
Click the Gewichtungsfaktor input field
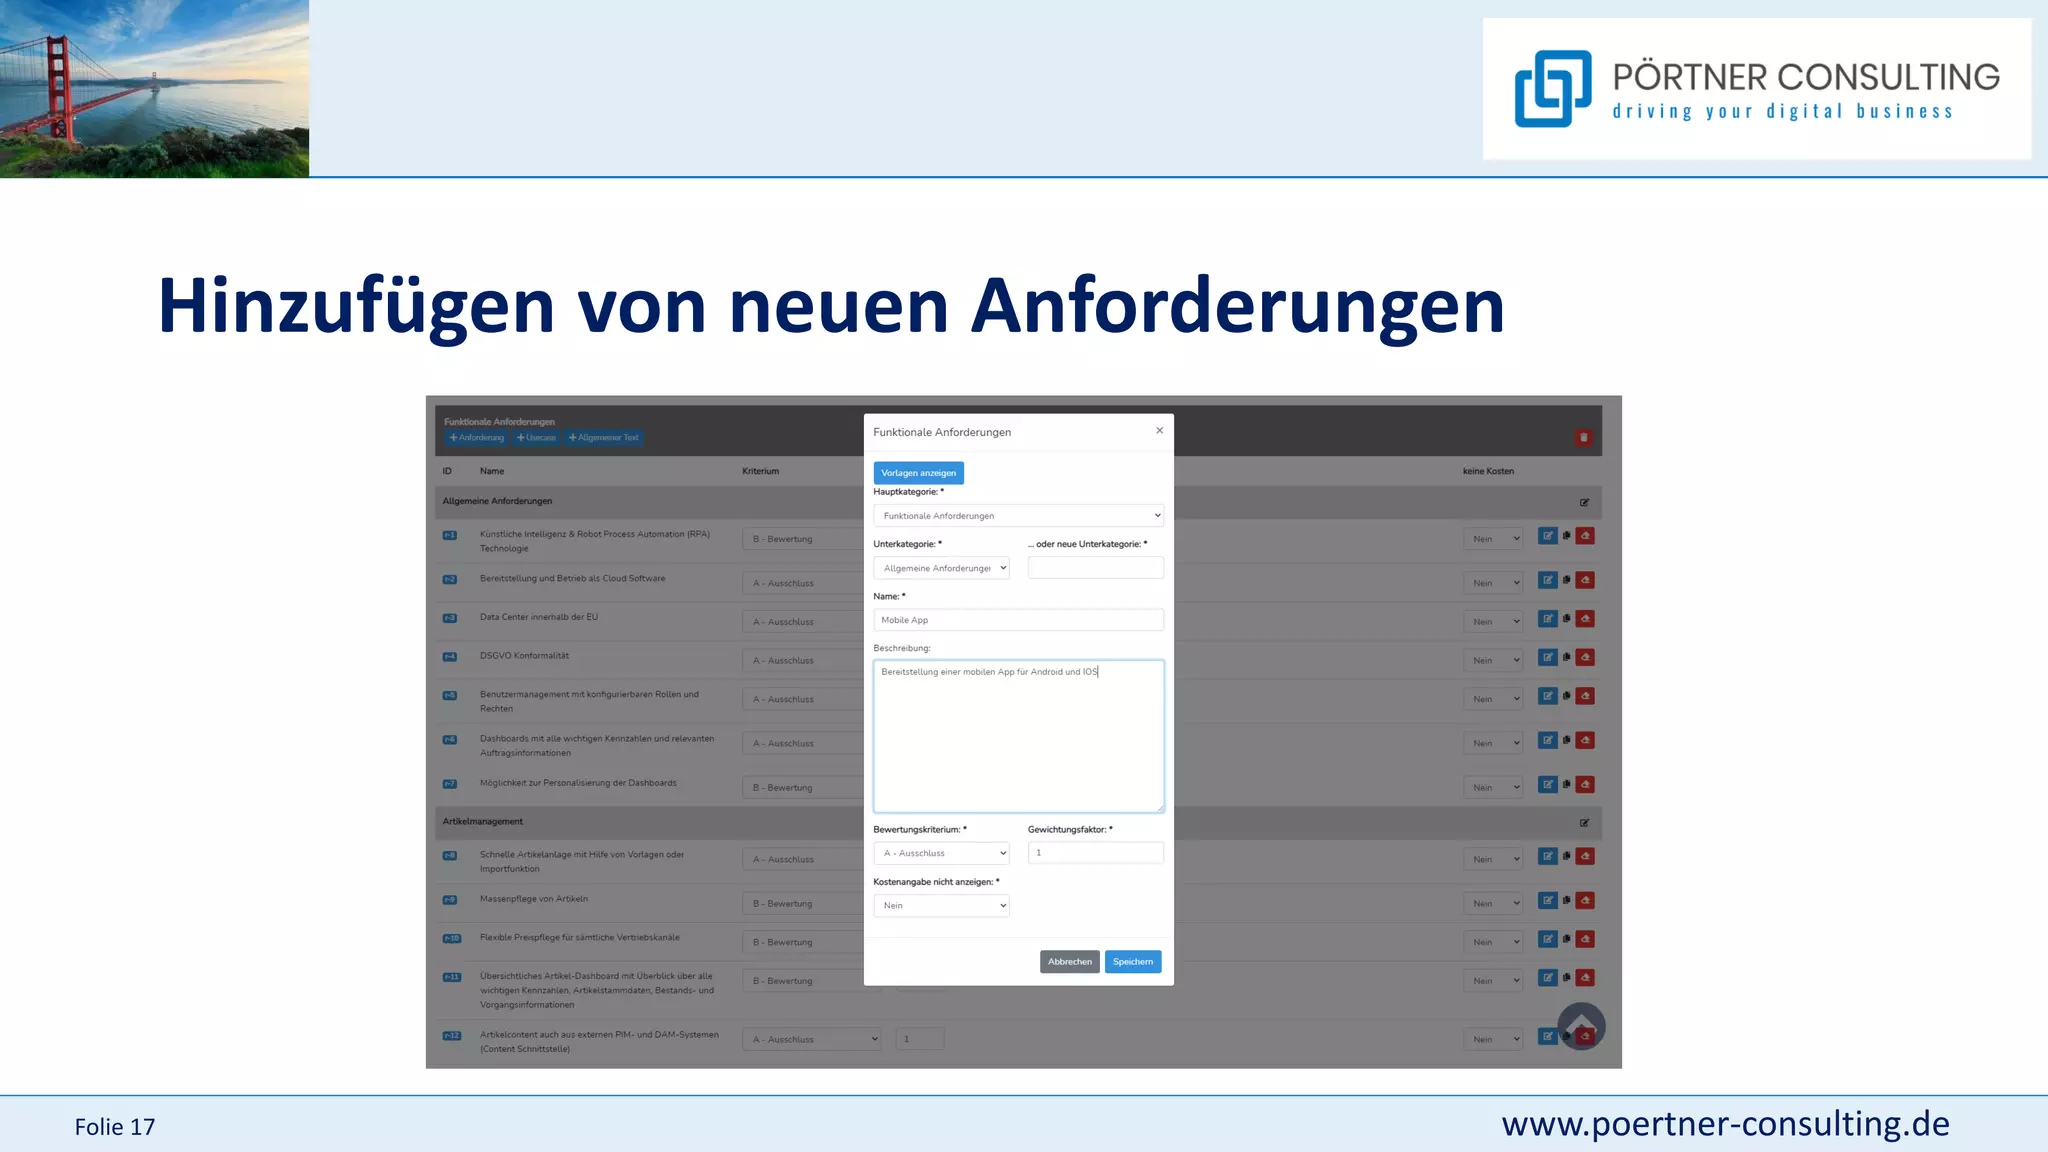point(1095,853)
